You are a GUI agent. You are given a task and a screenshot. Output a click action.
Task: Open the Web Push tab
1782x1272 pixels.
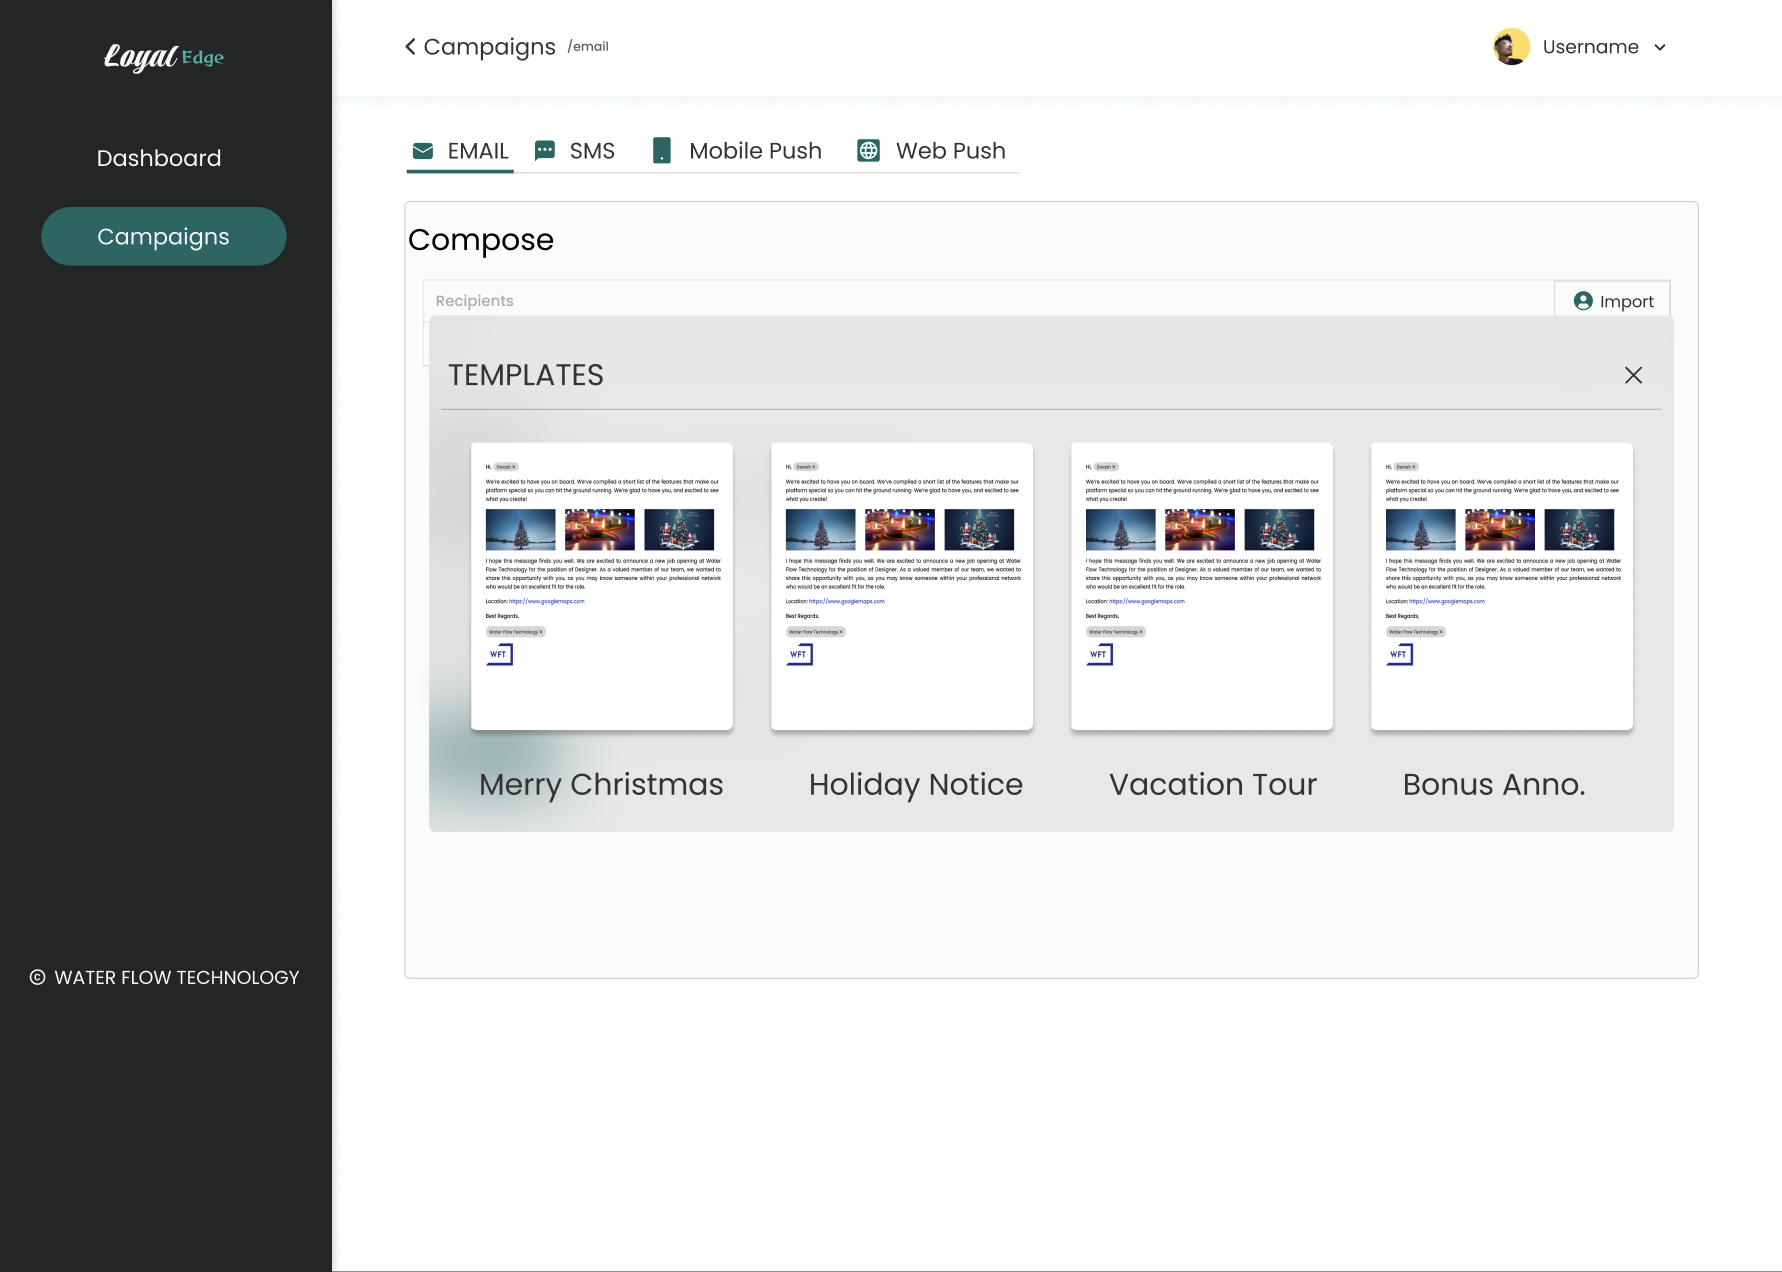click(x=932, y=151)
